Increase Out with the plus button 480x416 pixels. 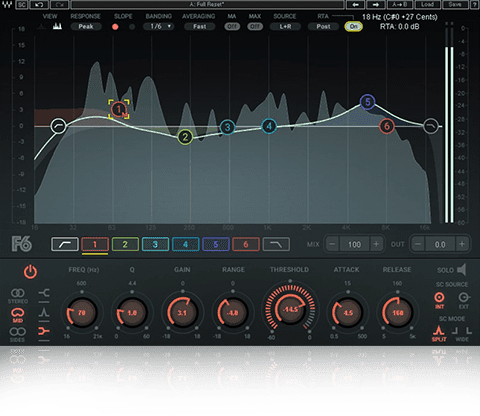click(462, 244)
